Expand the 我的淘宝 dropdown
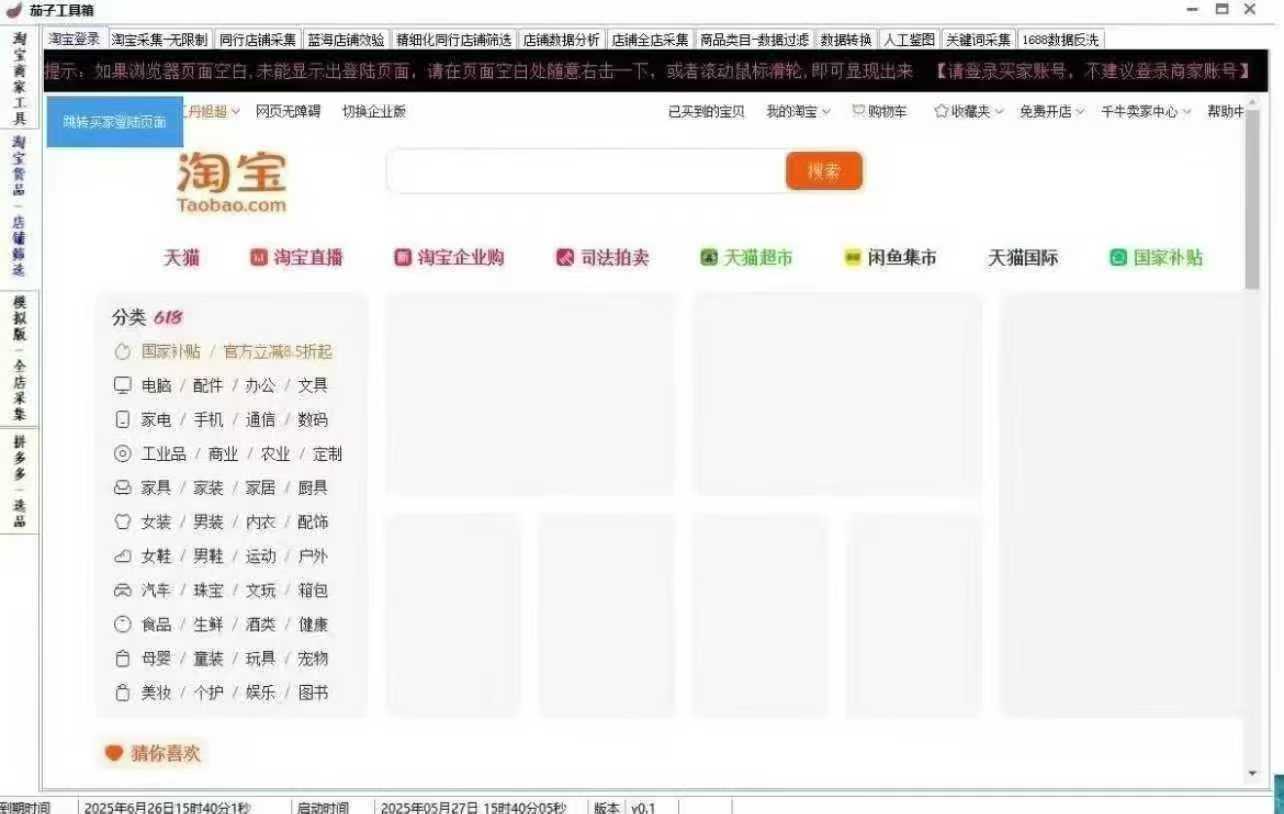 [x=798, y=112]
